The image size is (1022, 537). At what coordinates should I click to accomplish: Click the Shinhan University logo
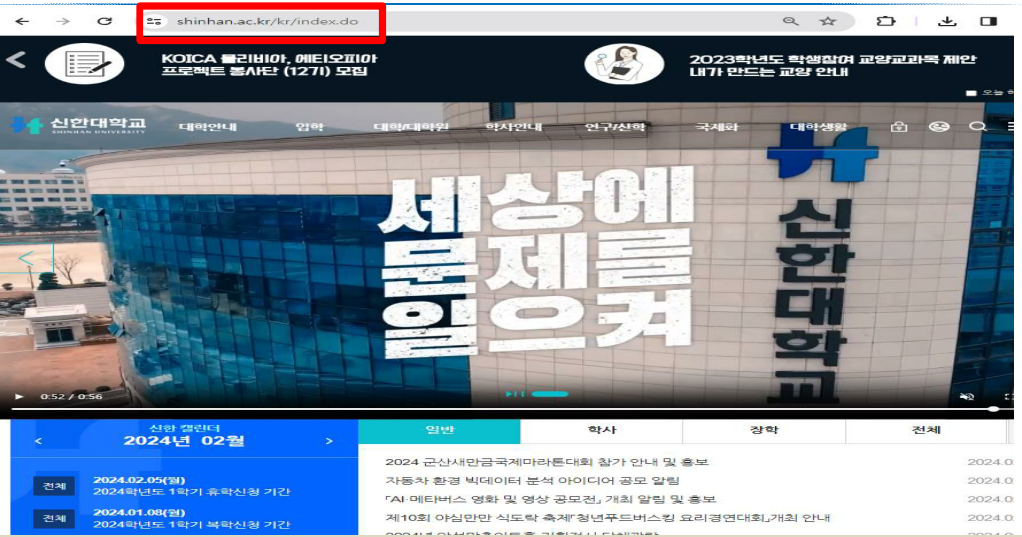78,126
